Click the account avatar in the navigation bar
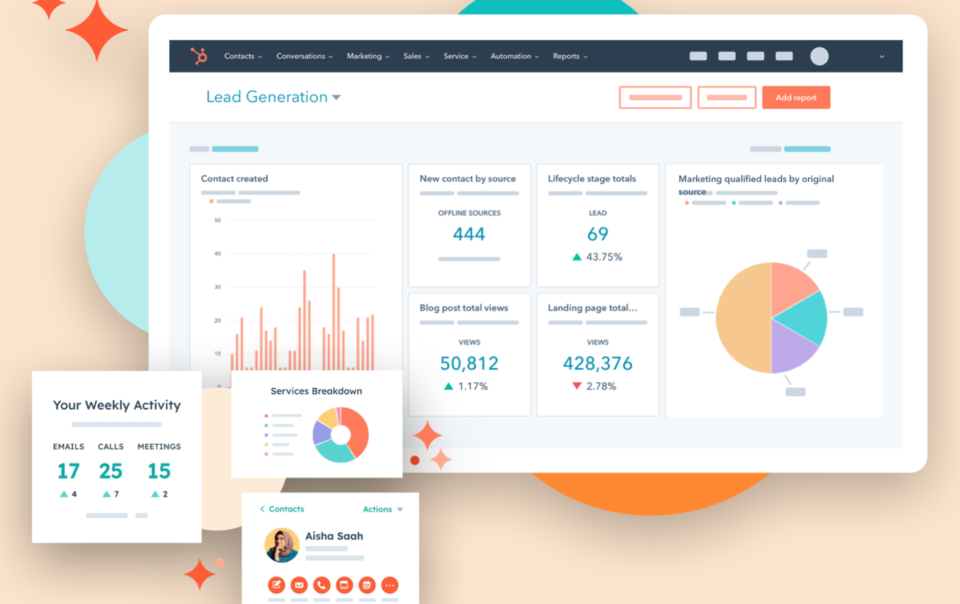960x604 pixels. [x=818, y=56]
